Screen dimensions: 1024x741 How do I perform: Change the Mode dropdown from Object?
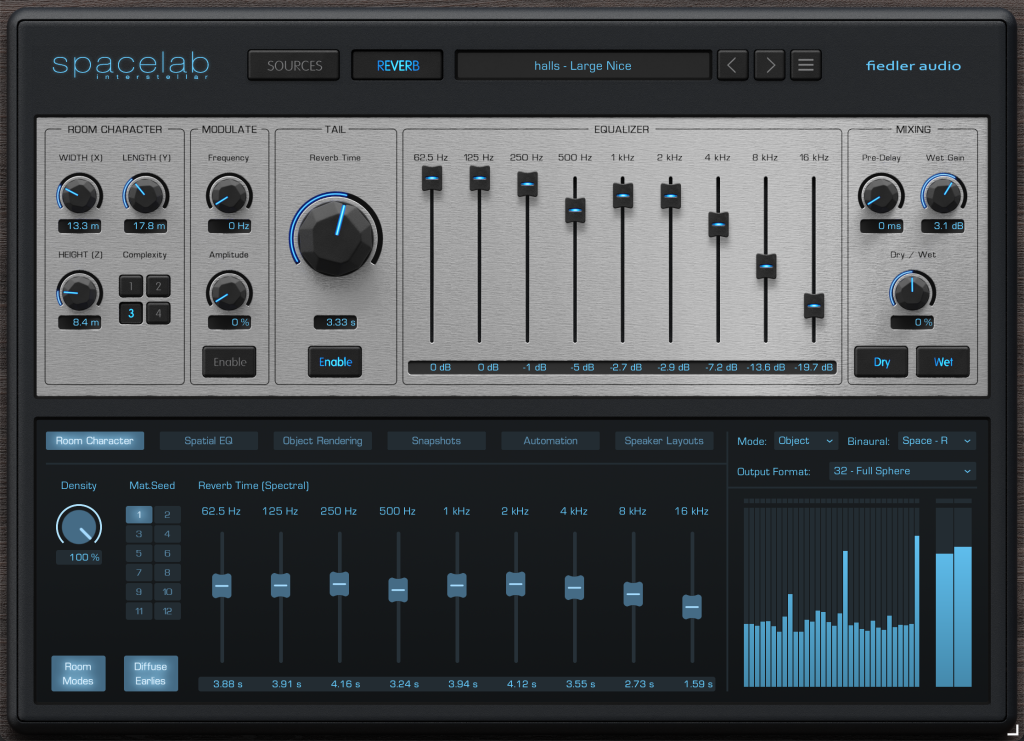[805, 440]
